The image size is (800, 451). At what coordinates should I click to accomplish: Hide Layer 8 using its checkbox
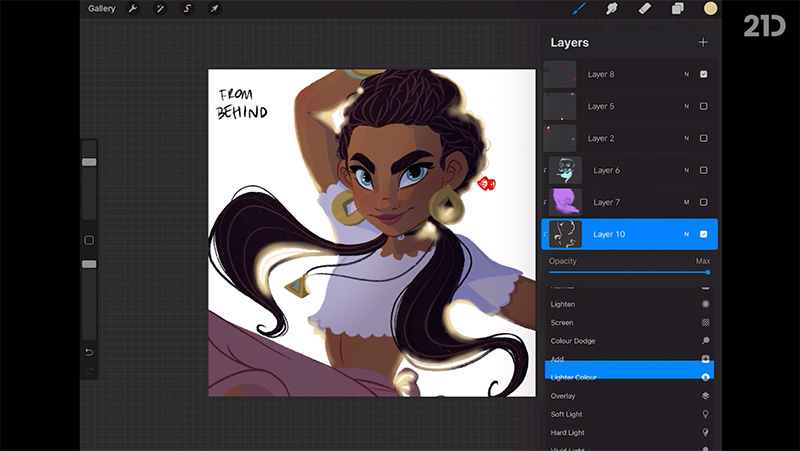pos(704,74)
